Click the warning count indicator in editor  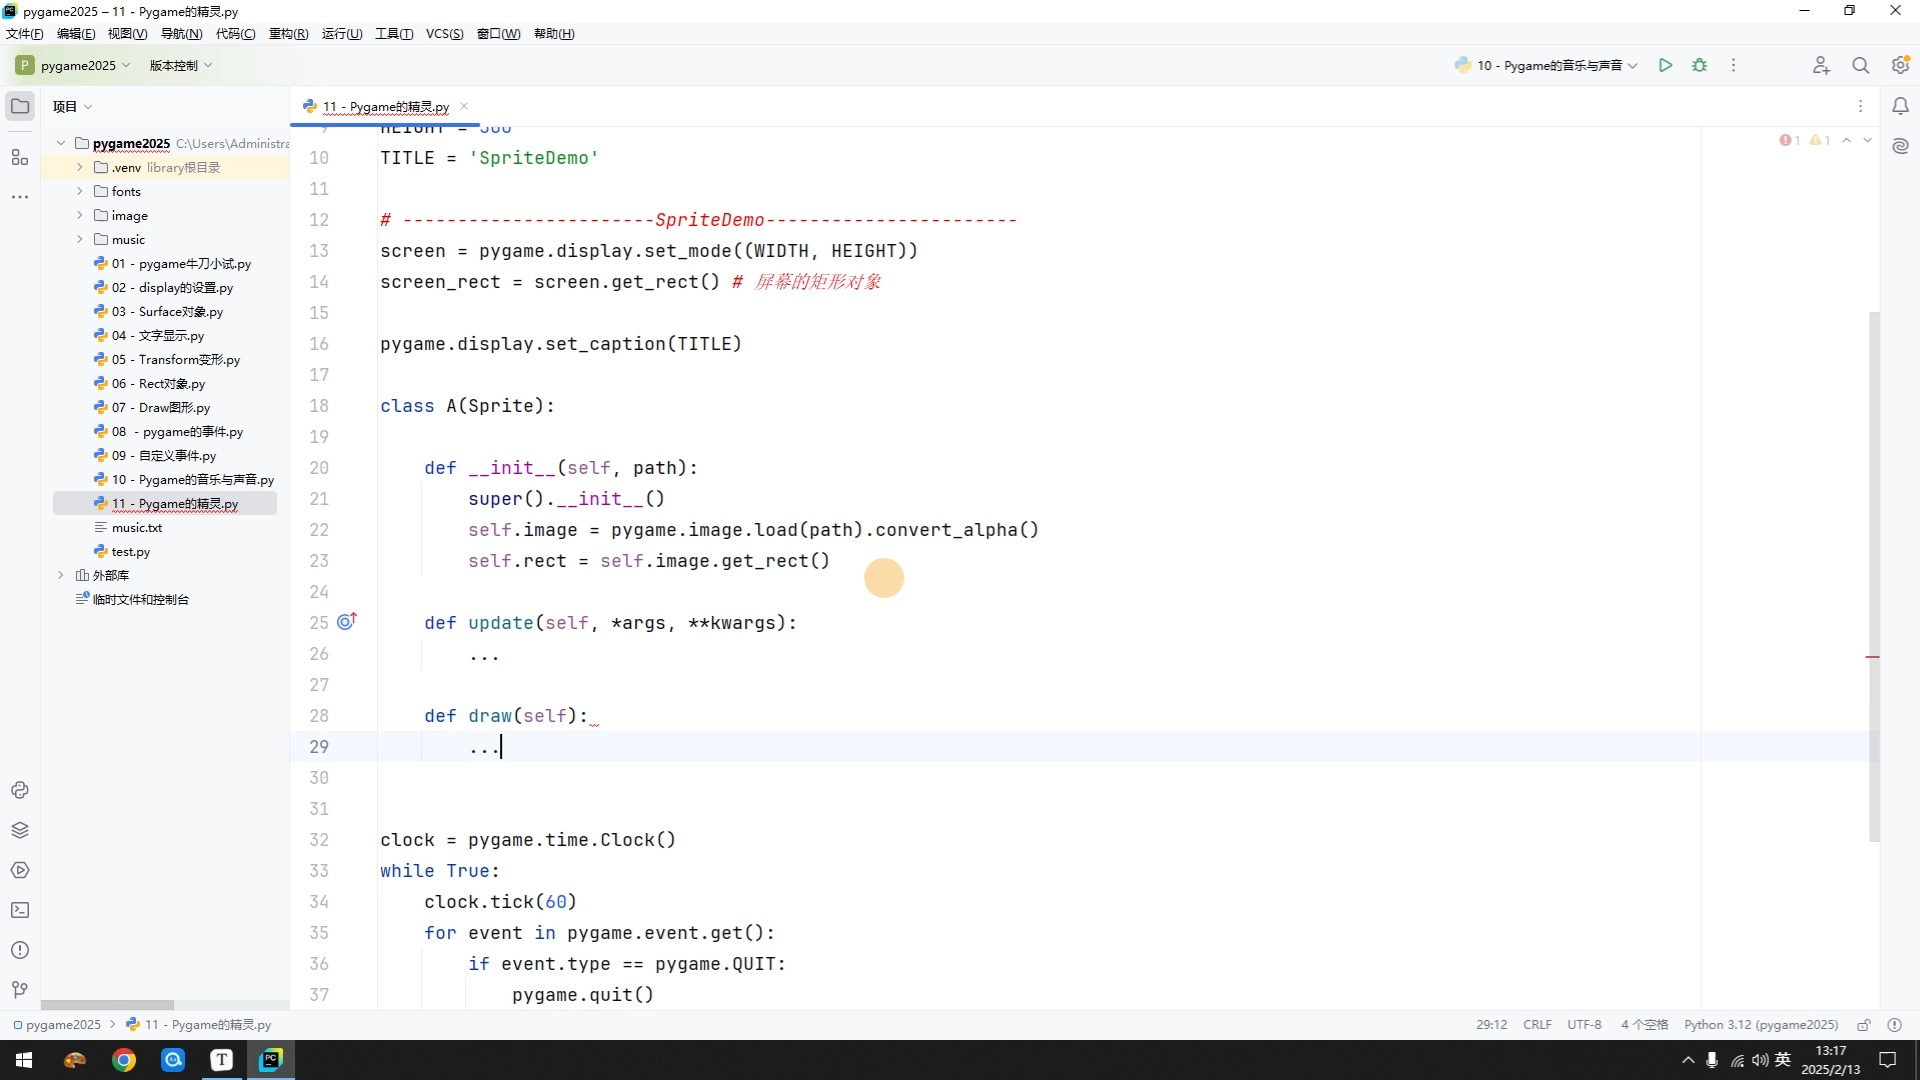point(1820,140)
